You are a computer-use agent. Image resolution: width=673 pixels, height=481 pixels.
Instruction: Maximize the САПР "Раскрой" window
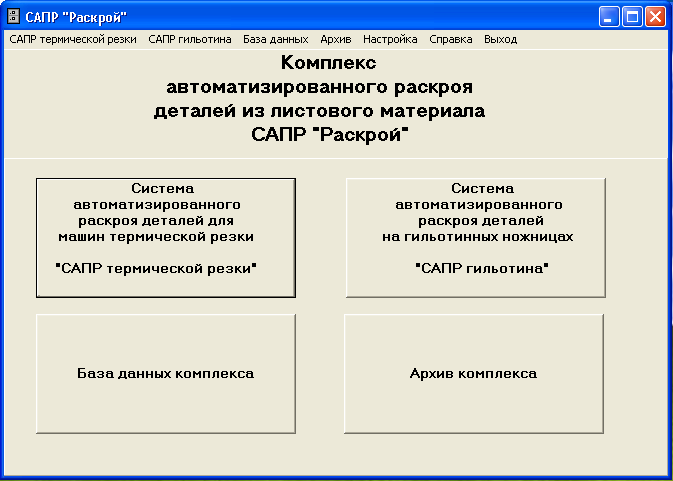(632, 17)
